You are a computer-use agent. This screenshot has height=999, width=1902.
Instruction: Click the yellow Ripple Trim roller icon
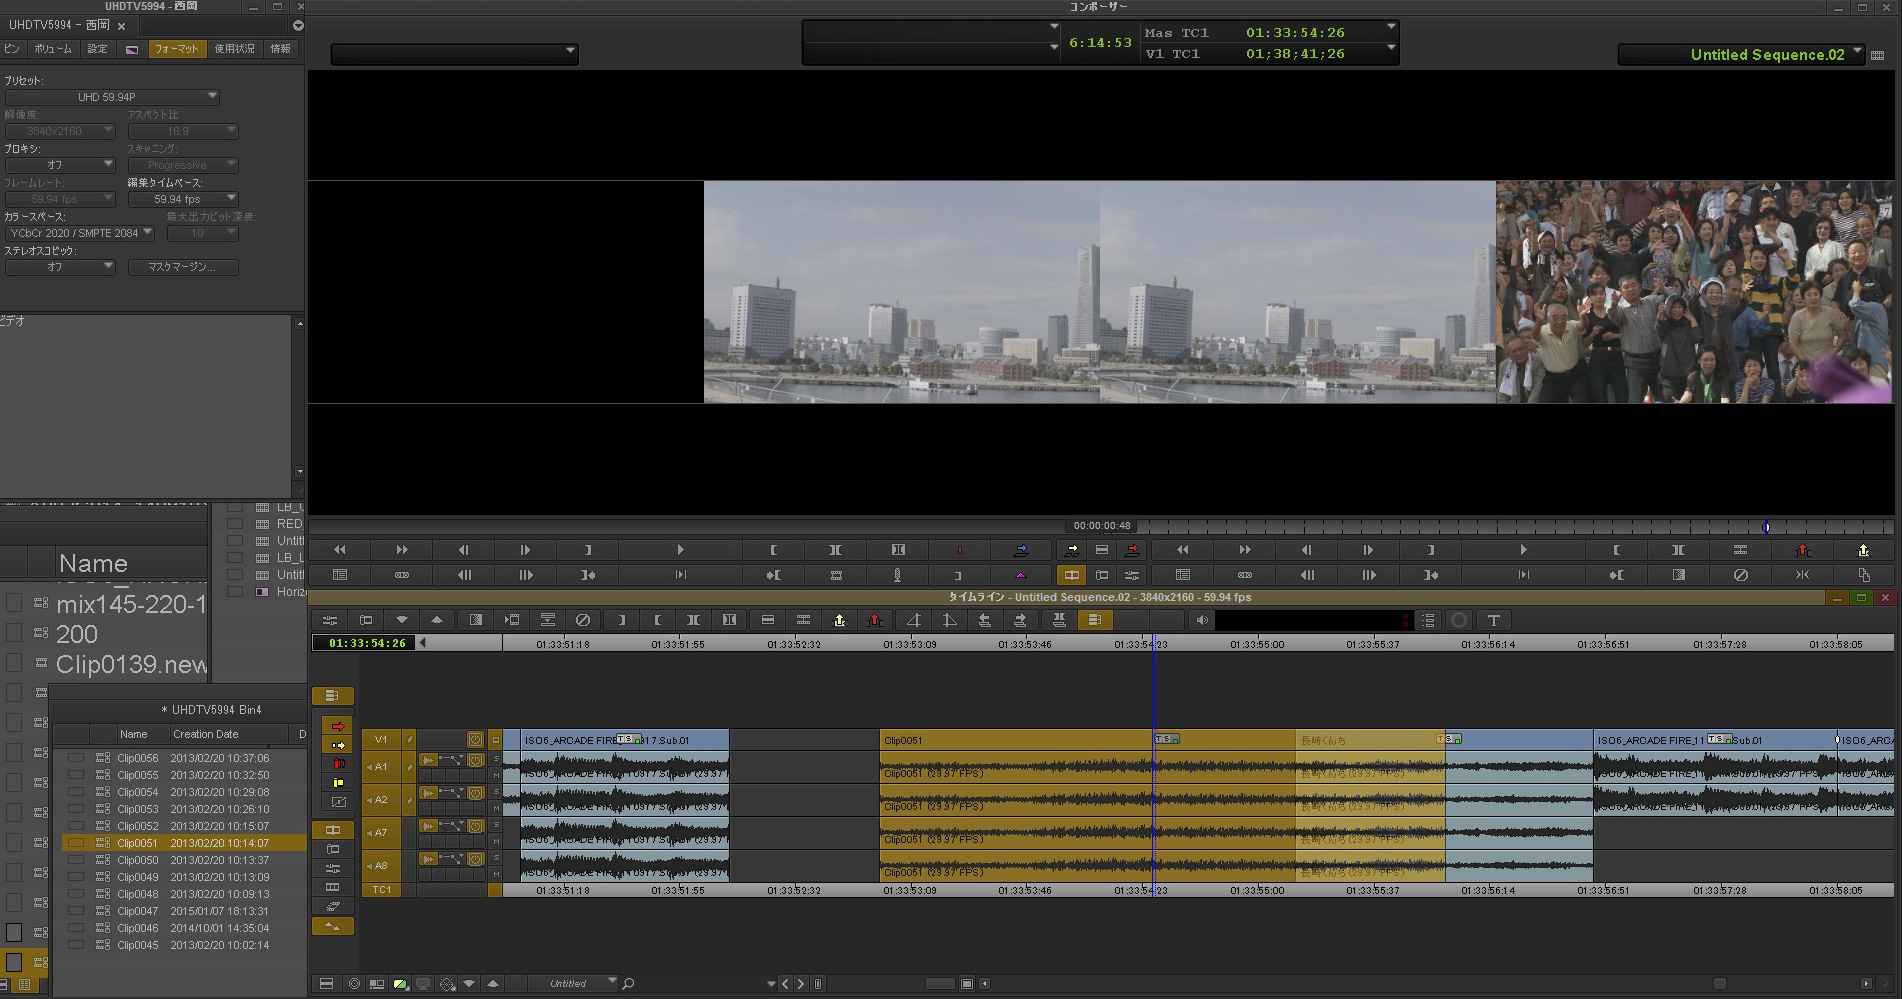(x=338, y=782)
